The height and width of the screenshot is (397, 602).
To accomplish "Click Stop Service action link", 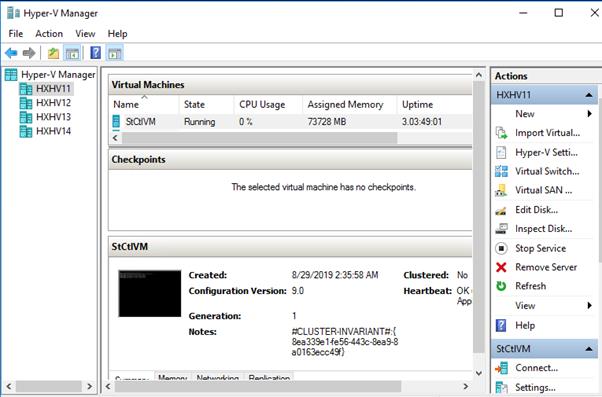I will [541, 248].
